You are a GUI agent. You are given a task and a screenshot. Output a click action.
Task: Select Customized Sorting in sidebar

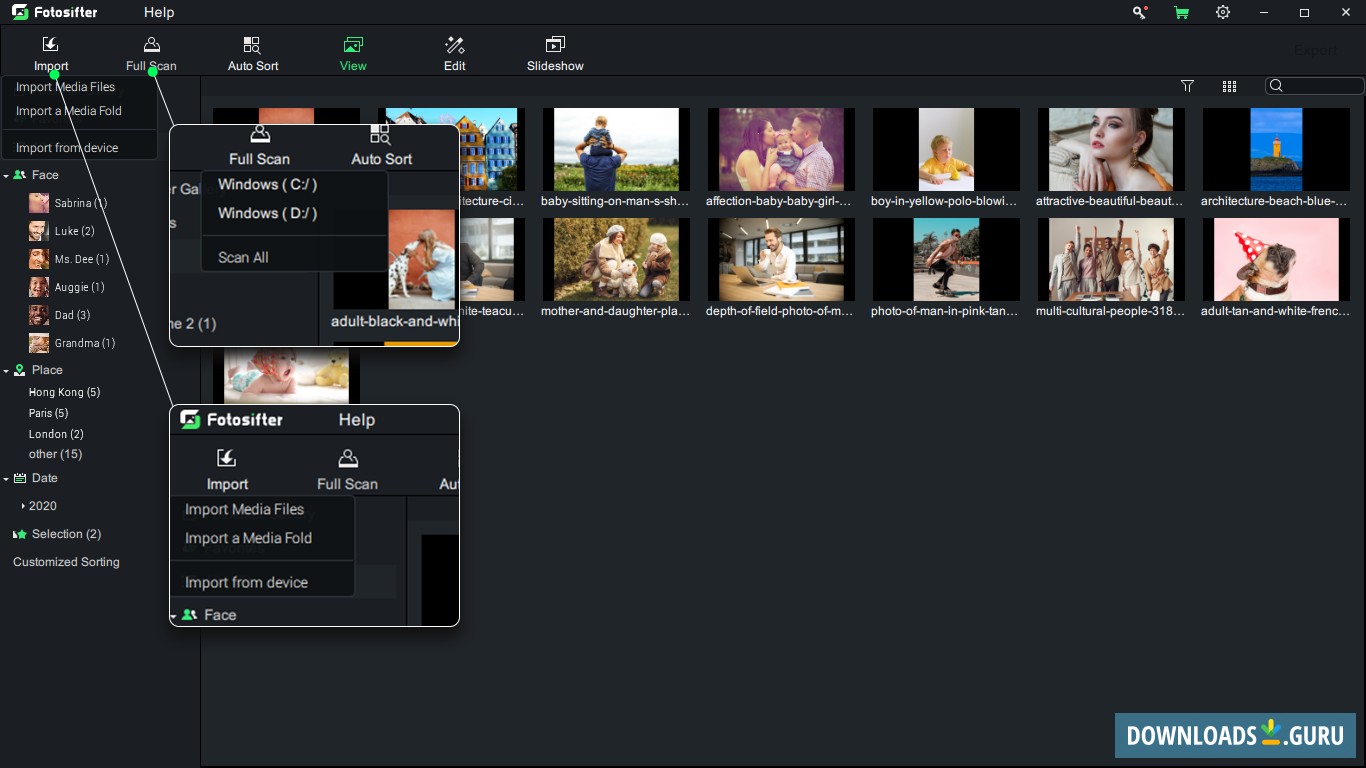(66, 562)
